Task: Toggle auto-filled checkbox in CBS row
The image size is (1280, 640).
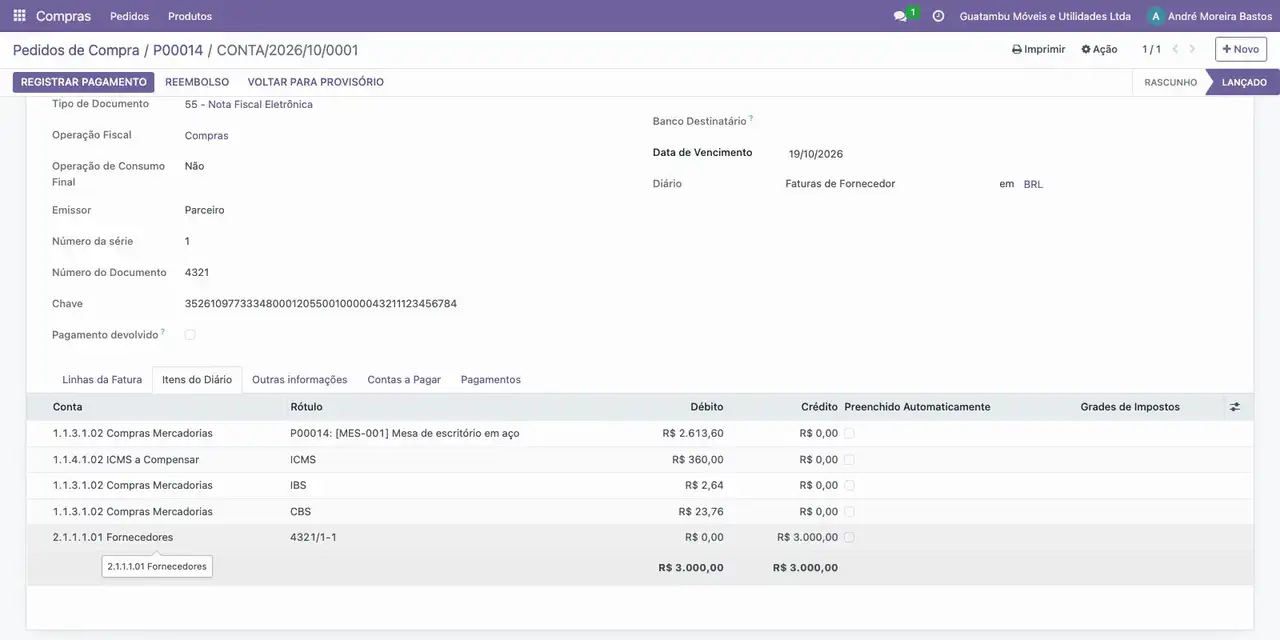Action: coord(849,511)
